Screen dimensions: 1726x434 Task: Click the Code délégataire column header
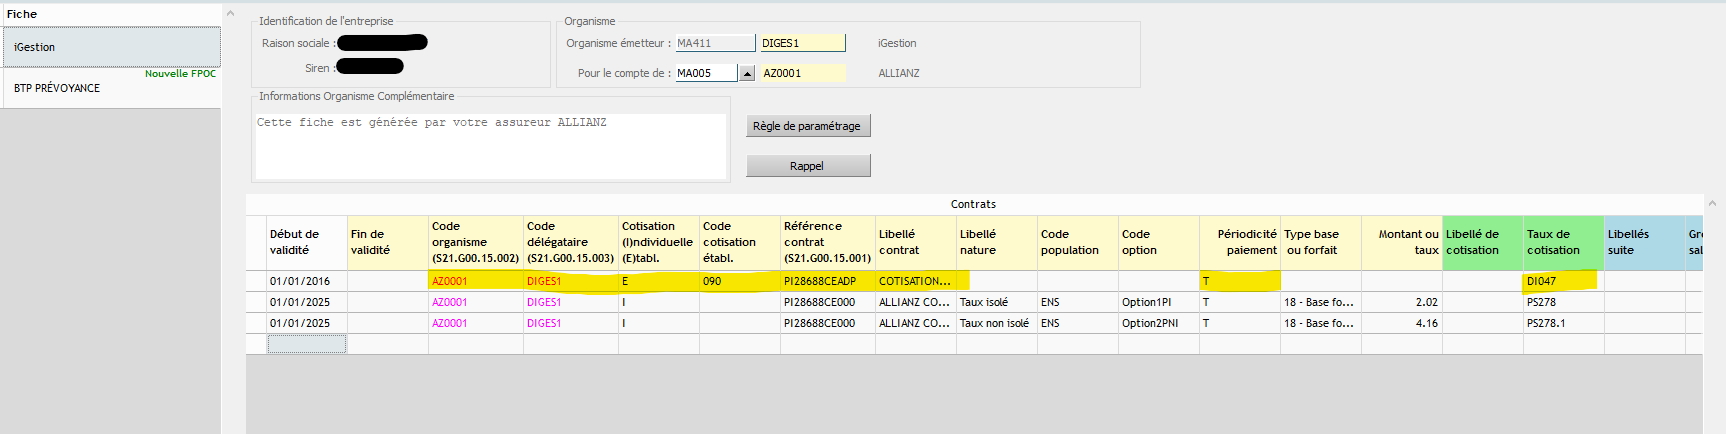pyautogui.click(x=571, y=242)
